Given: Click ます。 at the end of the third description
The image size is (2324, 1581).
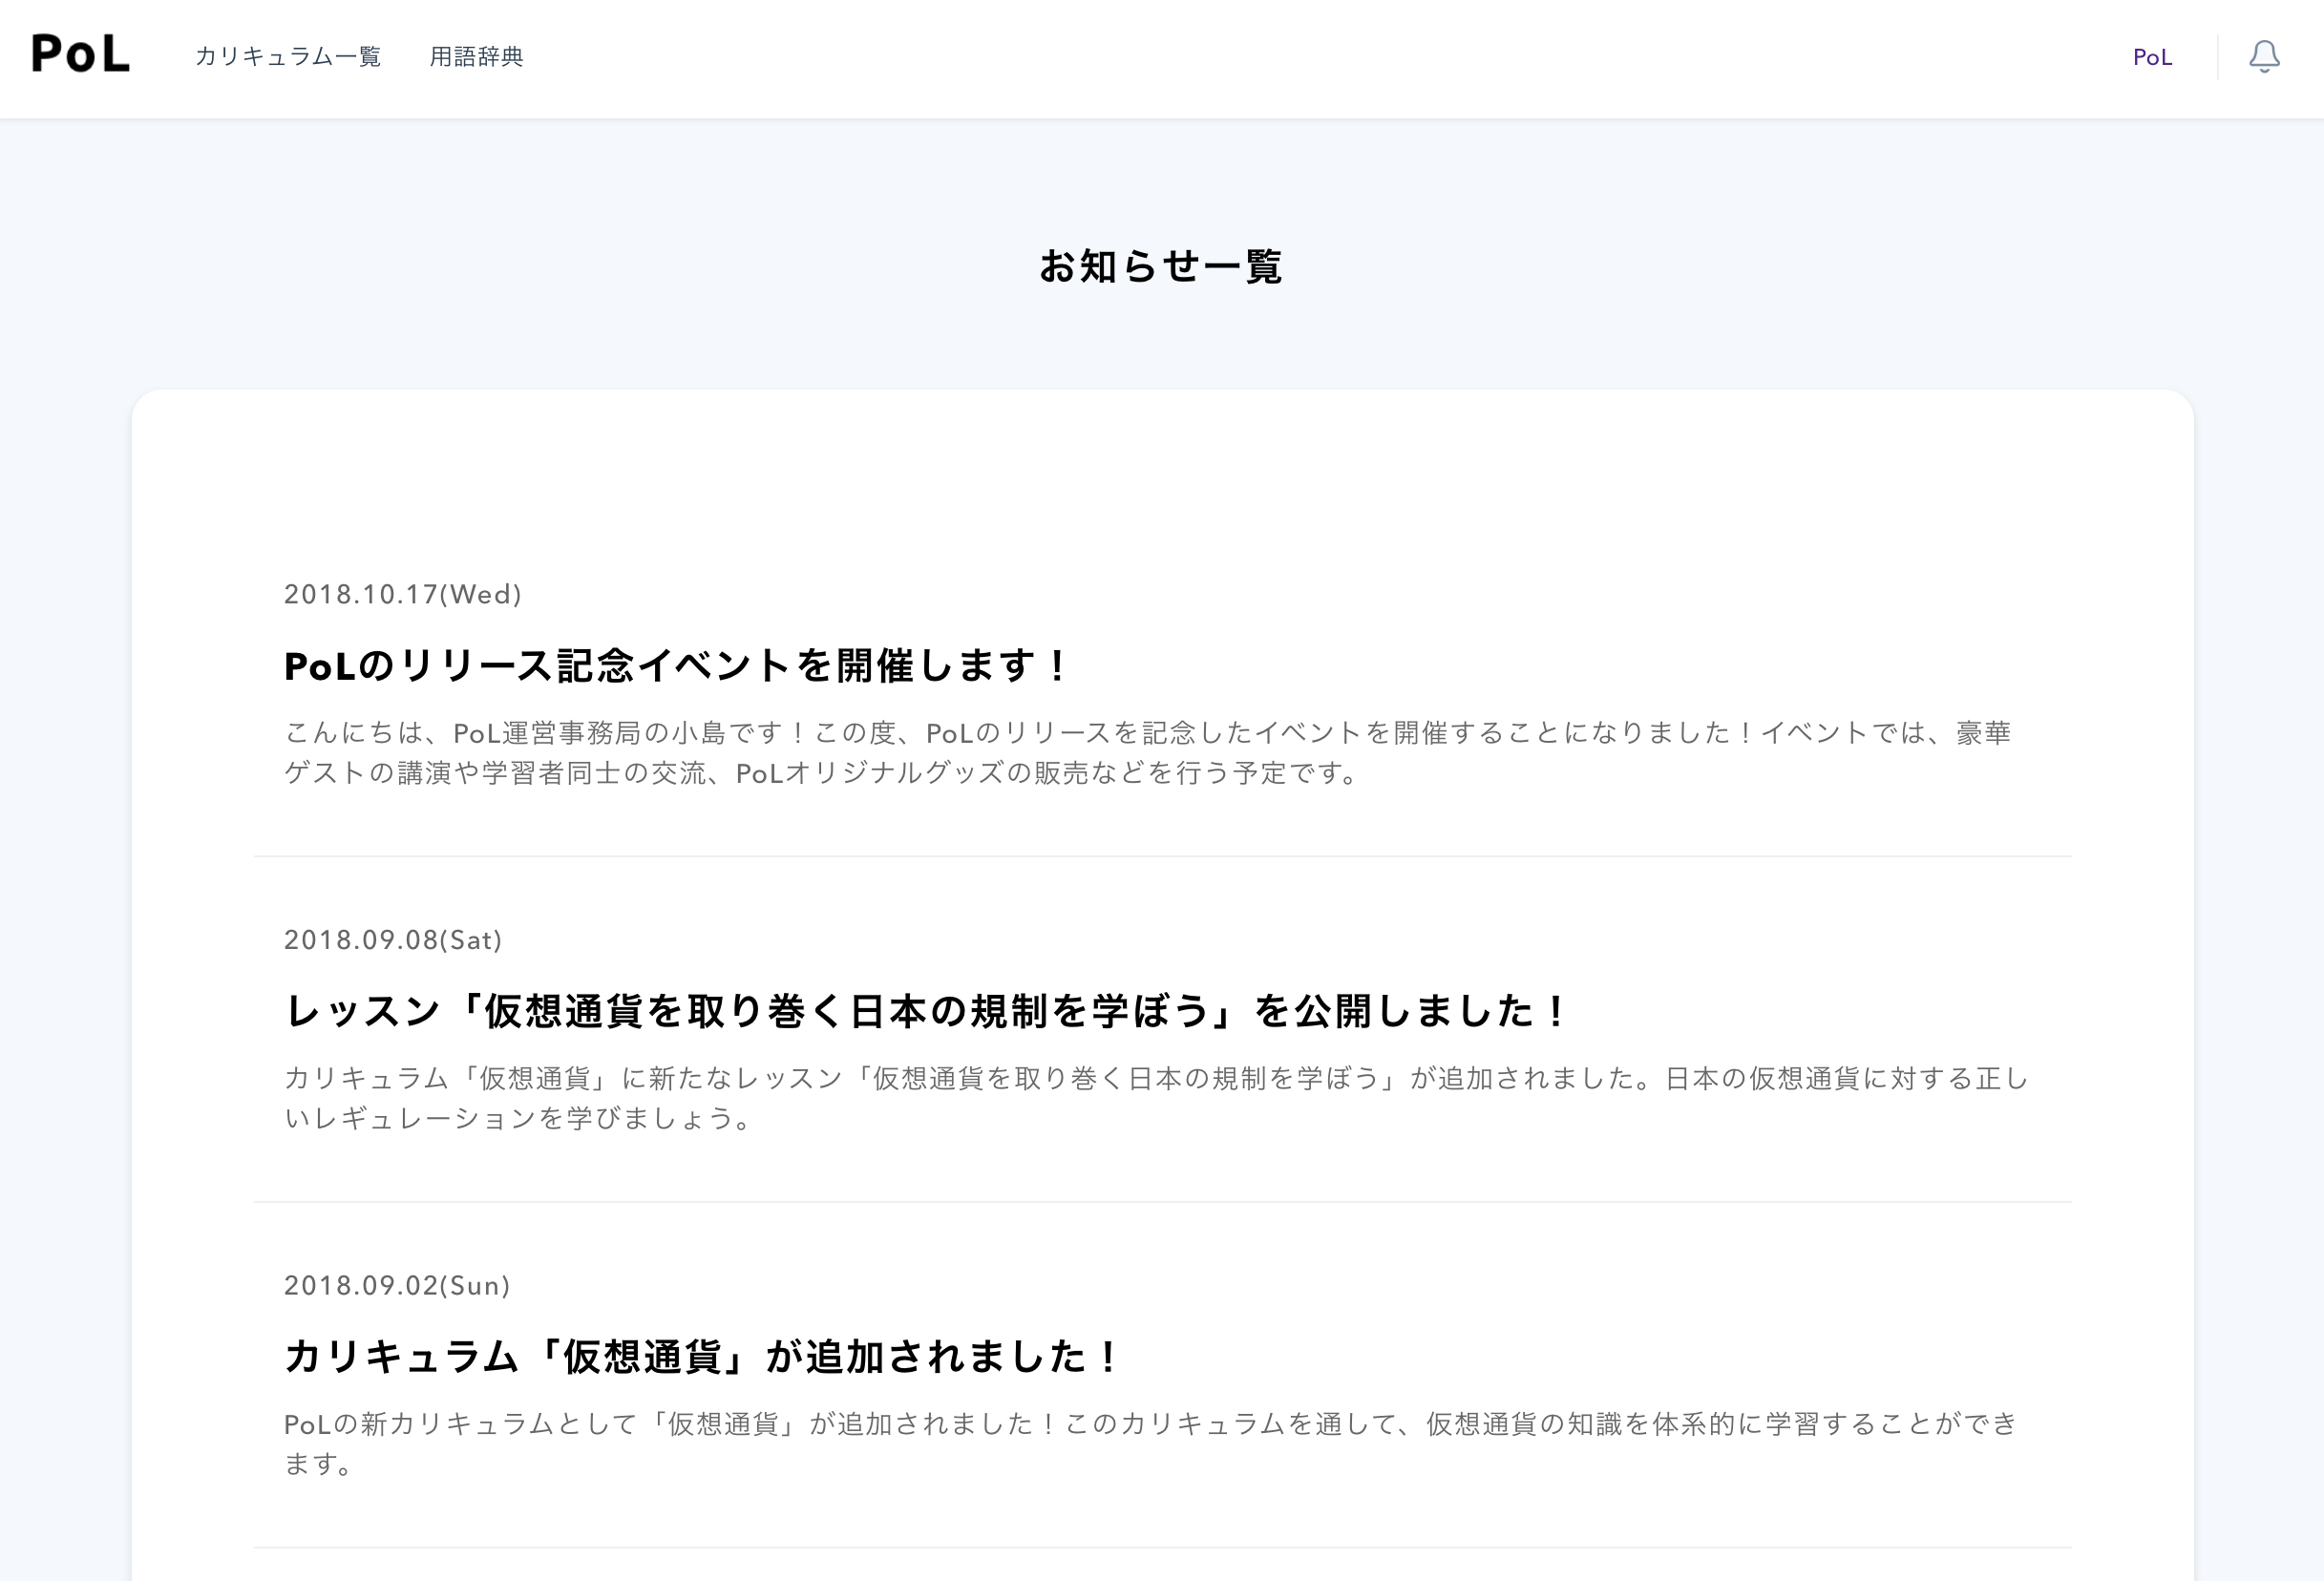Looking at the screenshot, I should 318,1464.
